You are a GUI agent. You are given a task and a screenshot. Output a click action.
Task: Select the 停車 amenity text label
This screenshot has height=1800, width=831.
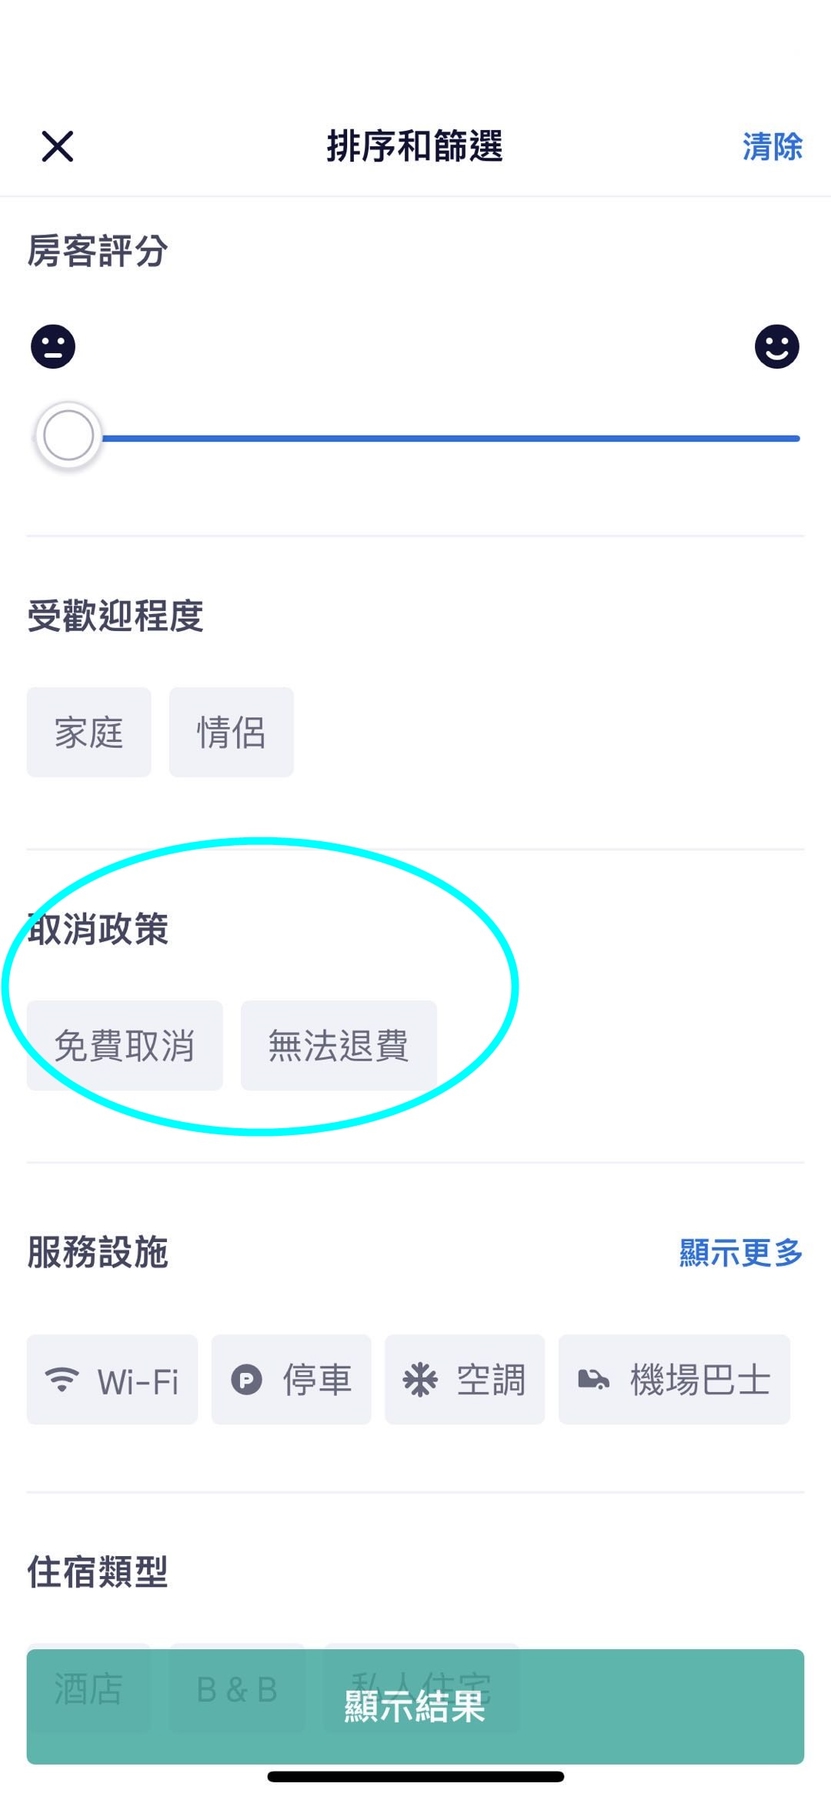[317, 1380]
